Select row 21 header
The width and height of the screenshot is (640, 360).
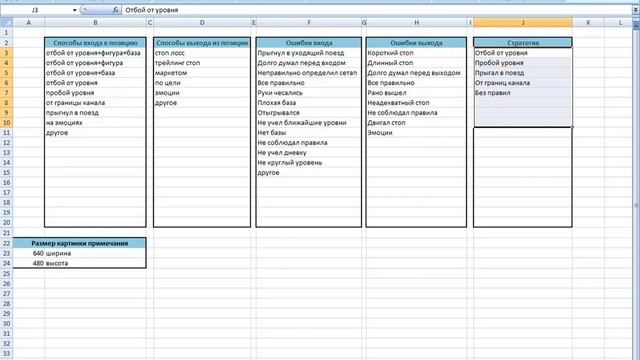(6, 233)
